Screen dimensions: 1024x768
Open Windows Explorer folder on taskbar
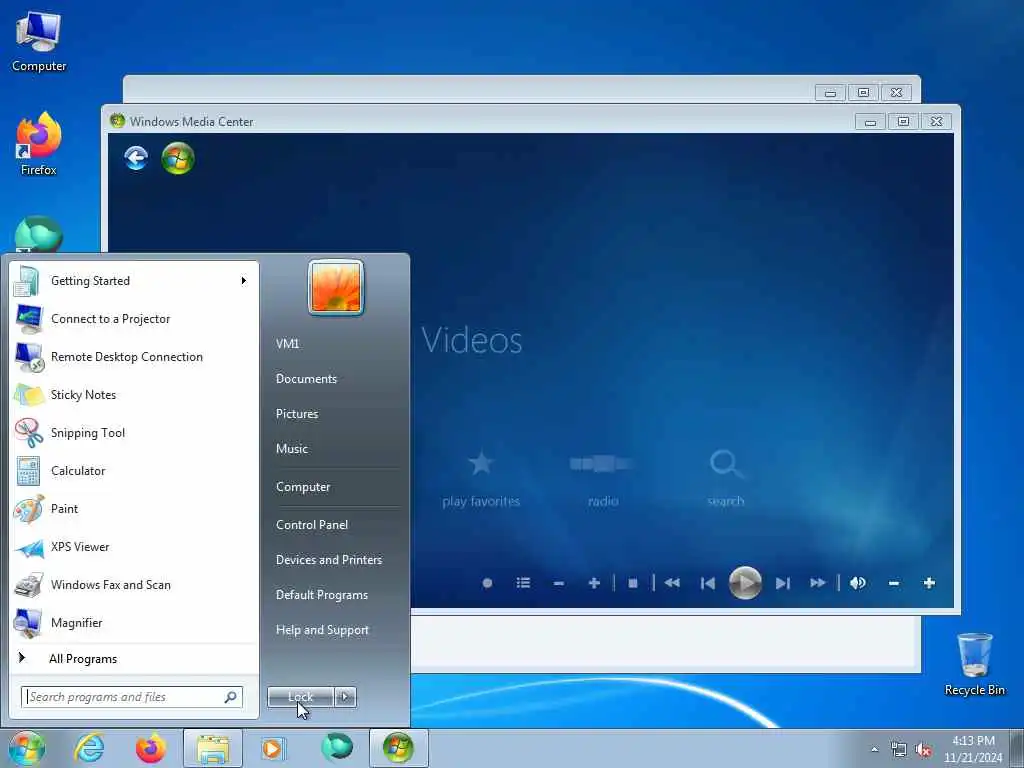[213, 748]
